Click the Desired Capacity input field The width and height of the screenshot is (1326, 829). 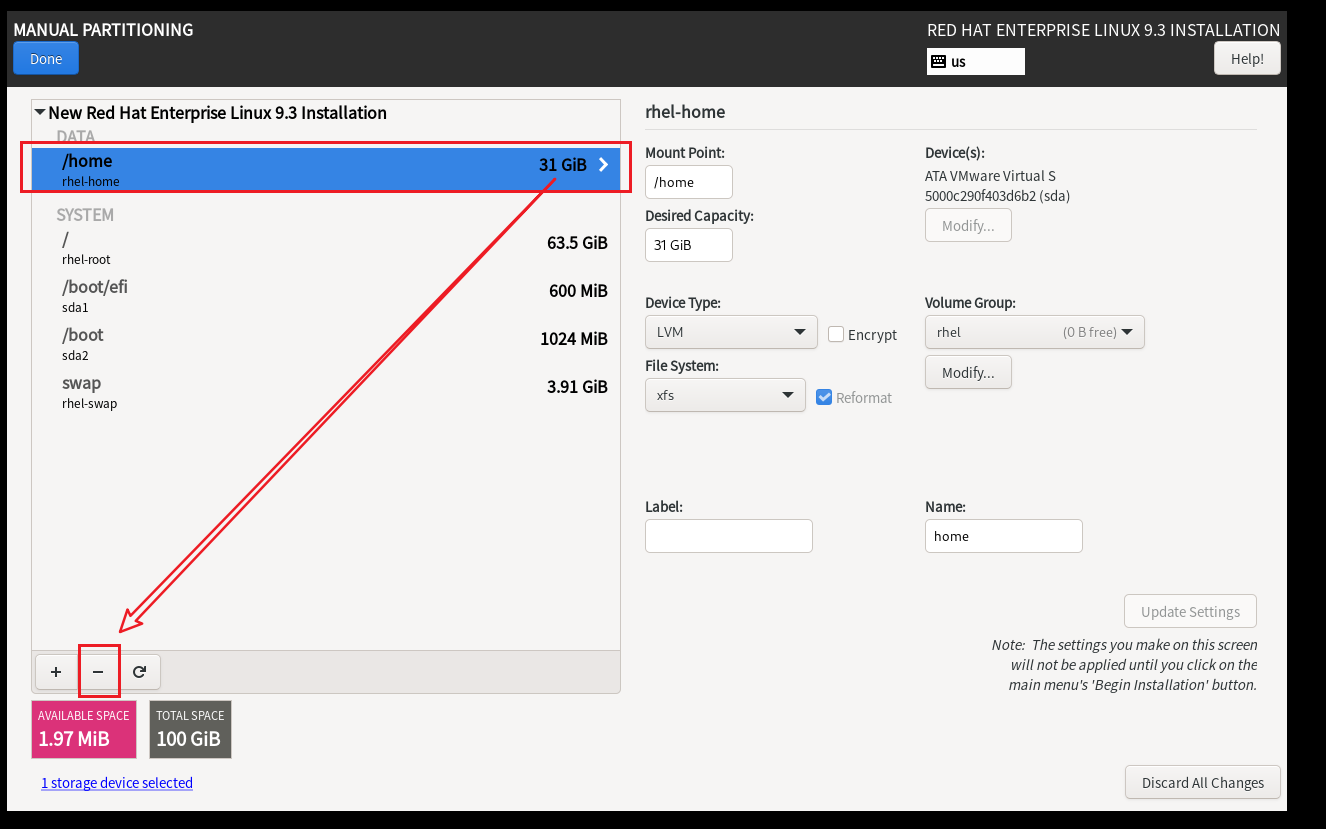(x=689, y=245)
